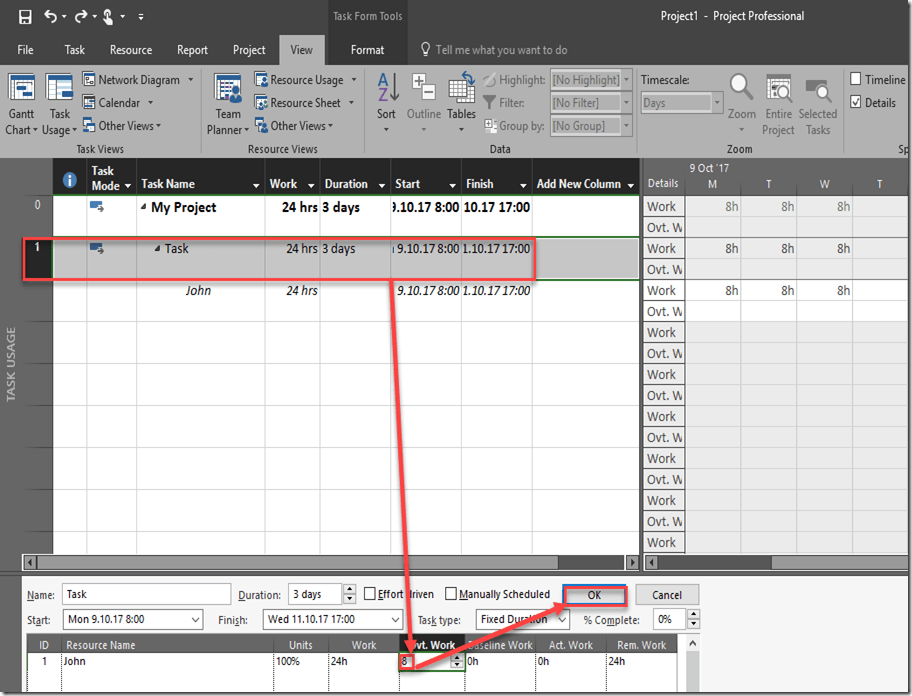Screen dimensions: 912x696
Task: Uncheck the Details checkbox
Action: point(856,102)
